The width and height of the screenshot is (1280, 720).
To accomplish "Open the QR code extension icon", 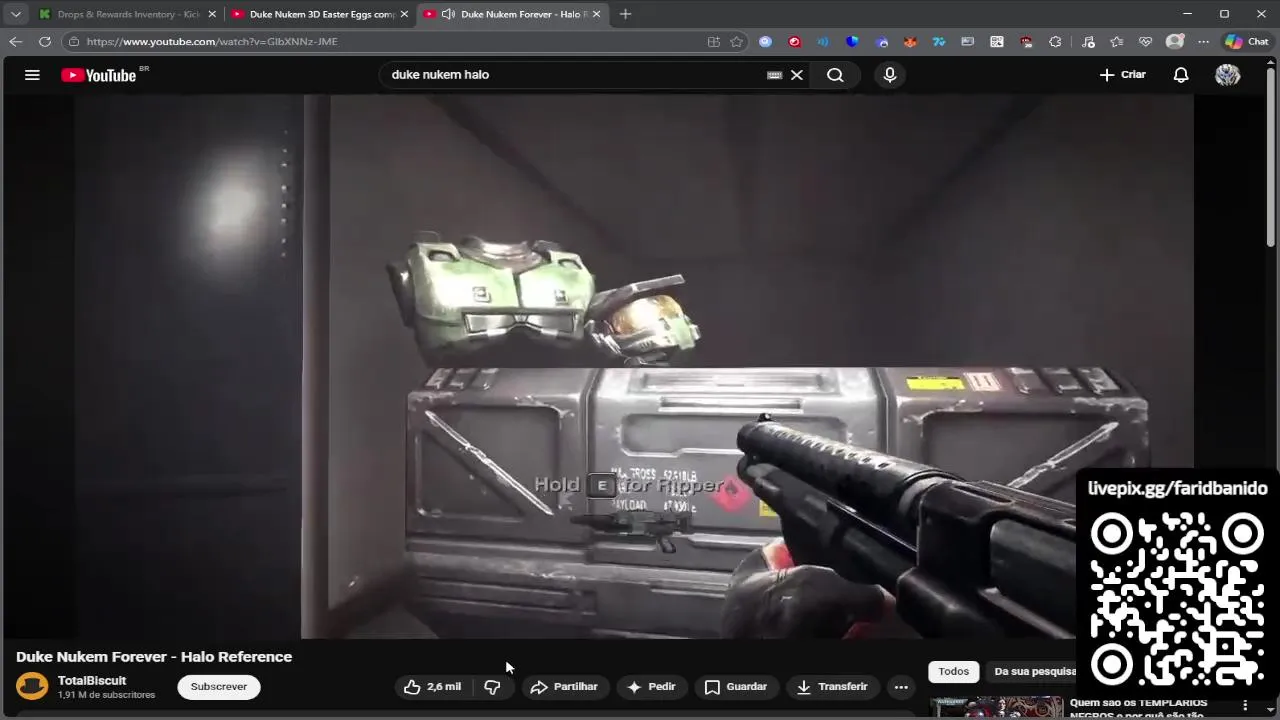I will tap(997, 42).
